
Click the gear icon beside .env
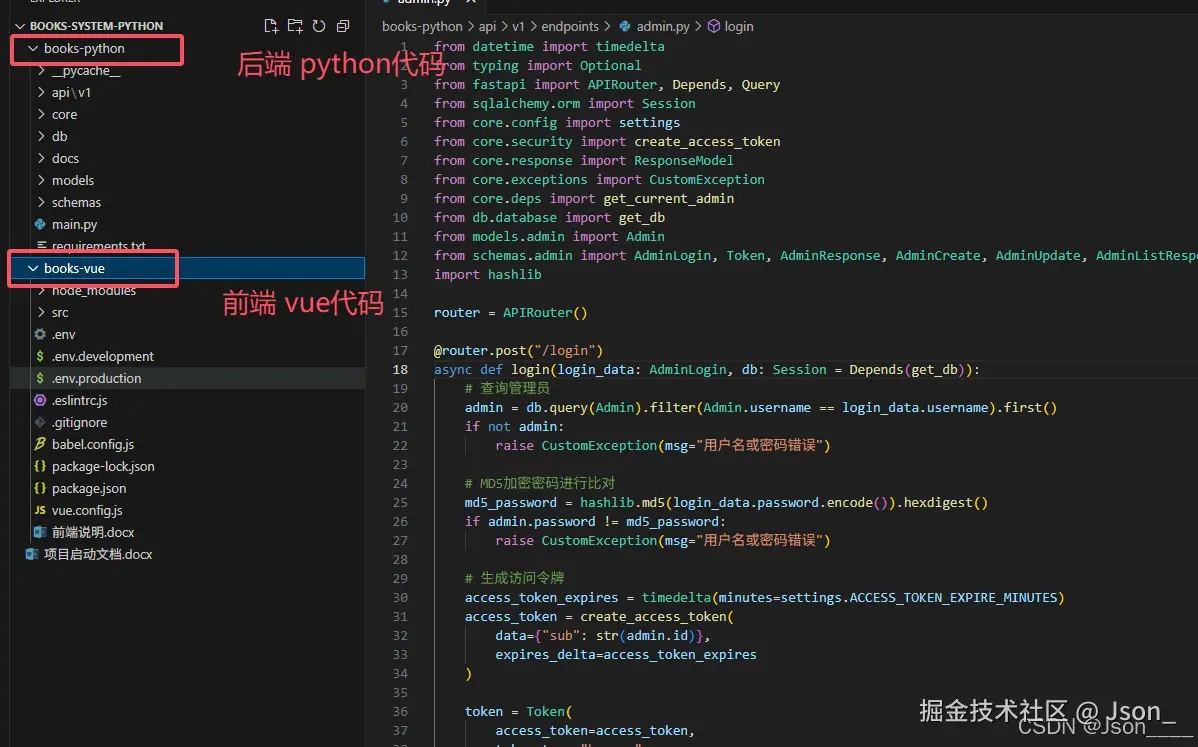coord(40,335)
